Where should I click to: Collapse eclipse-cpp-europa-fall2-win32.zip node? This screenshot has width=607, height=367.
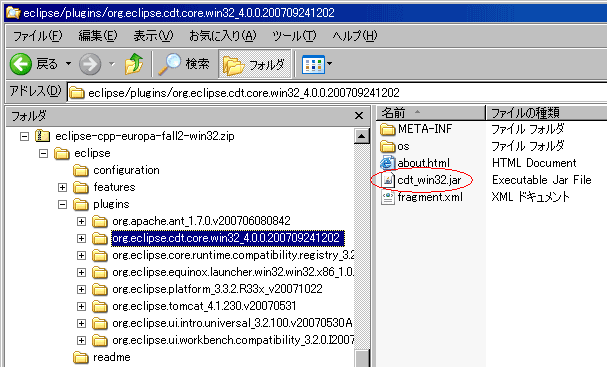coord(24,136)
